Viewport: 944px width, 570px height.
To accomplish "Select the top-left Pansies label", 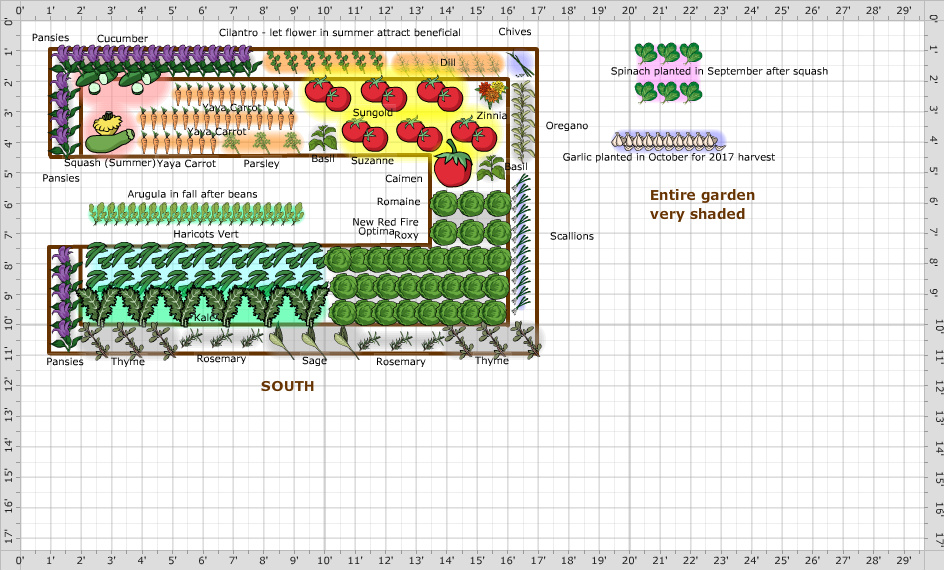I will [x=51, y=37].
